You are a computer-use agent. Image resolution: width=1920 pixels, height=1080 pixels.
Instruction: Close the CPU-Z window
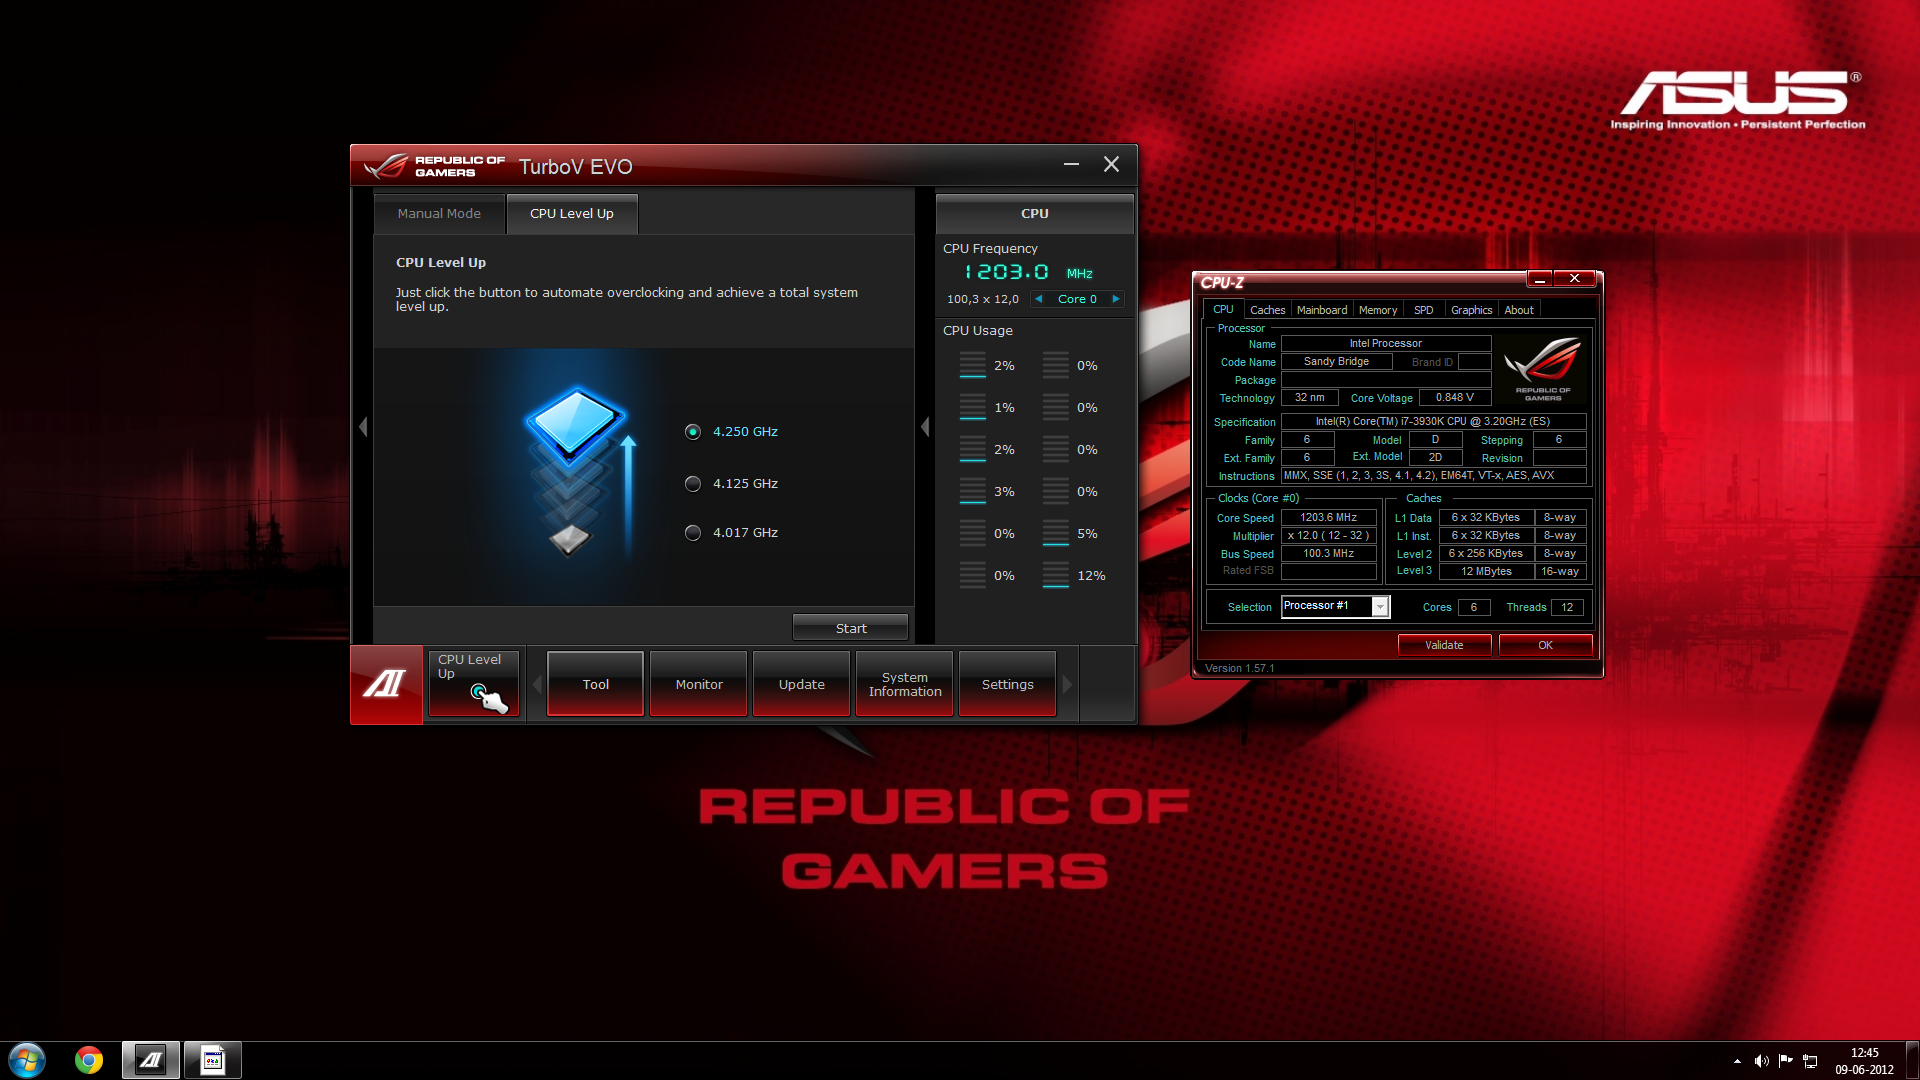(1575, 279)
